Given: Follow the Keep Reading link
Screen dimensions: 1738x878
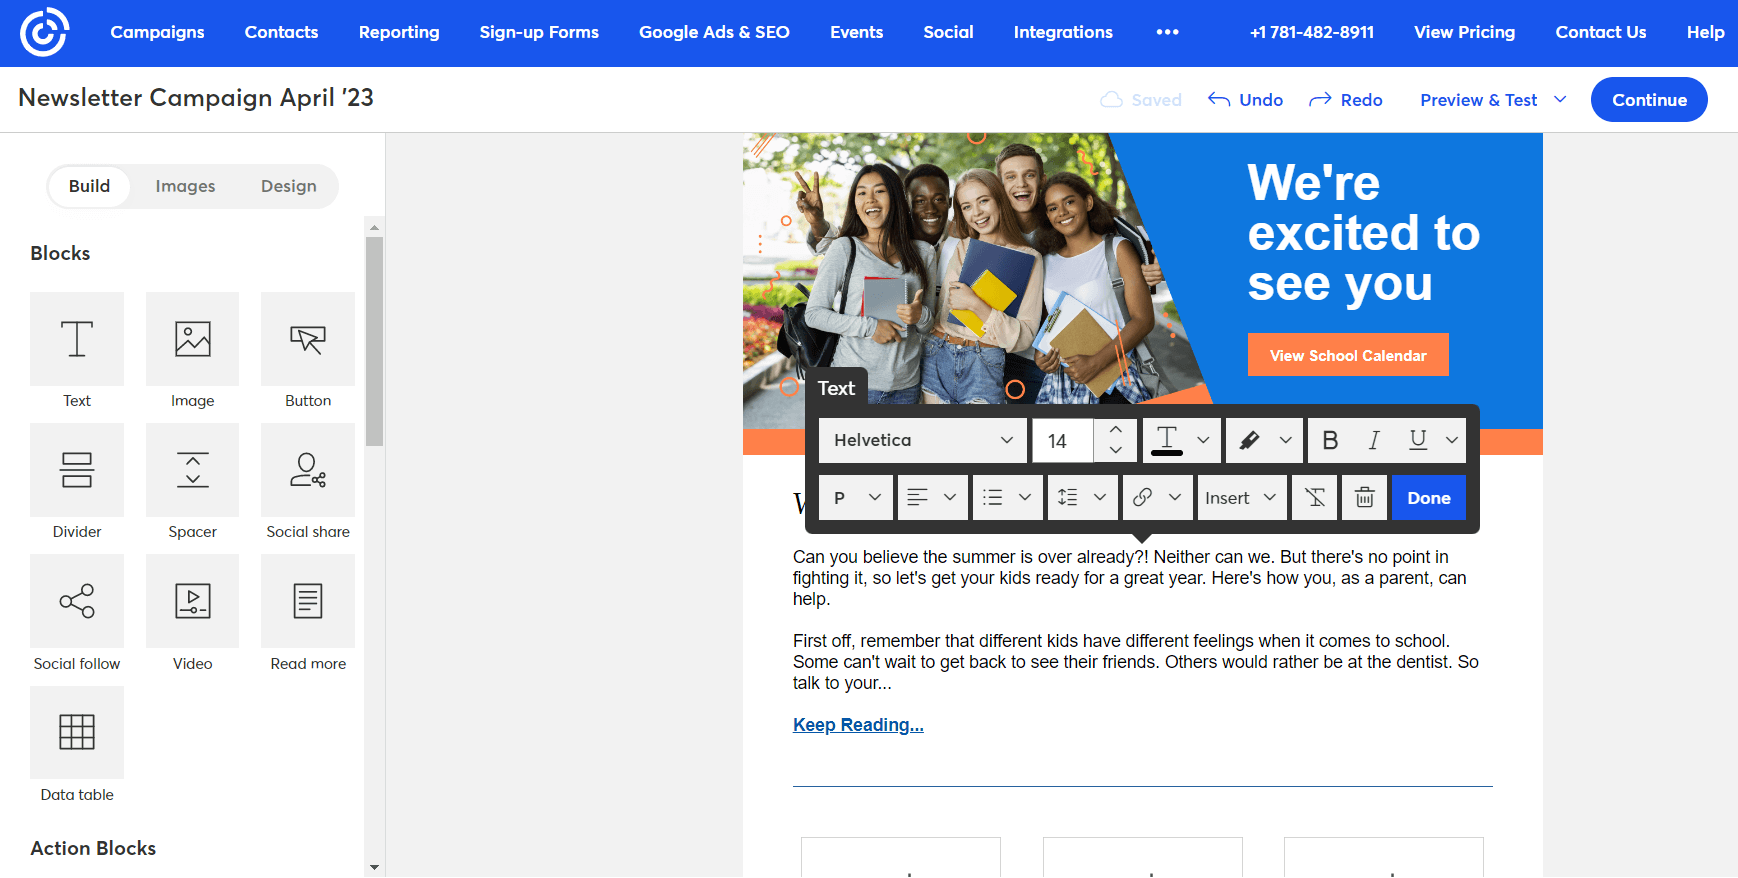Looking at the screenshot, I should 858,725.
